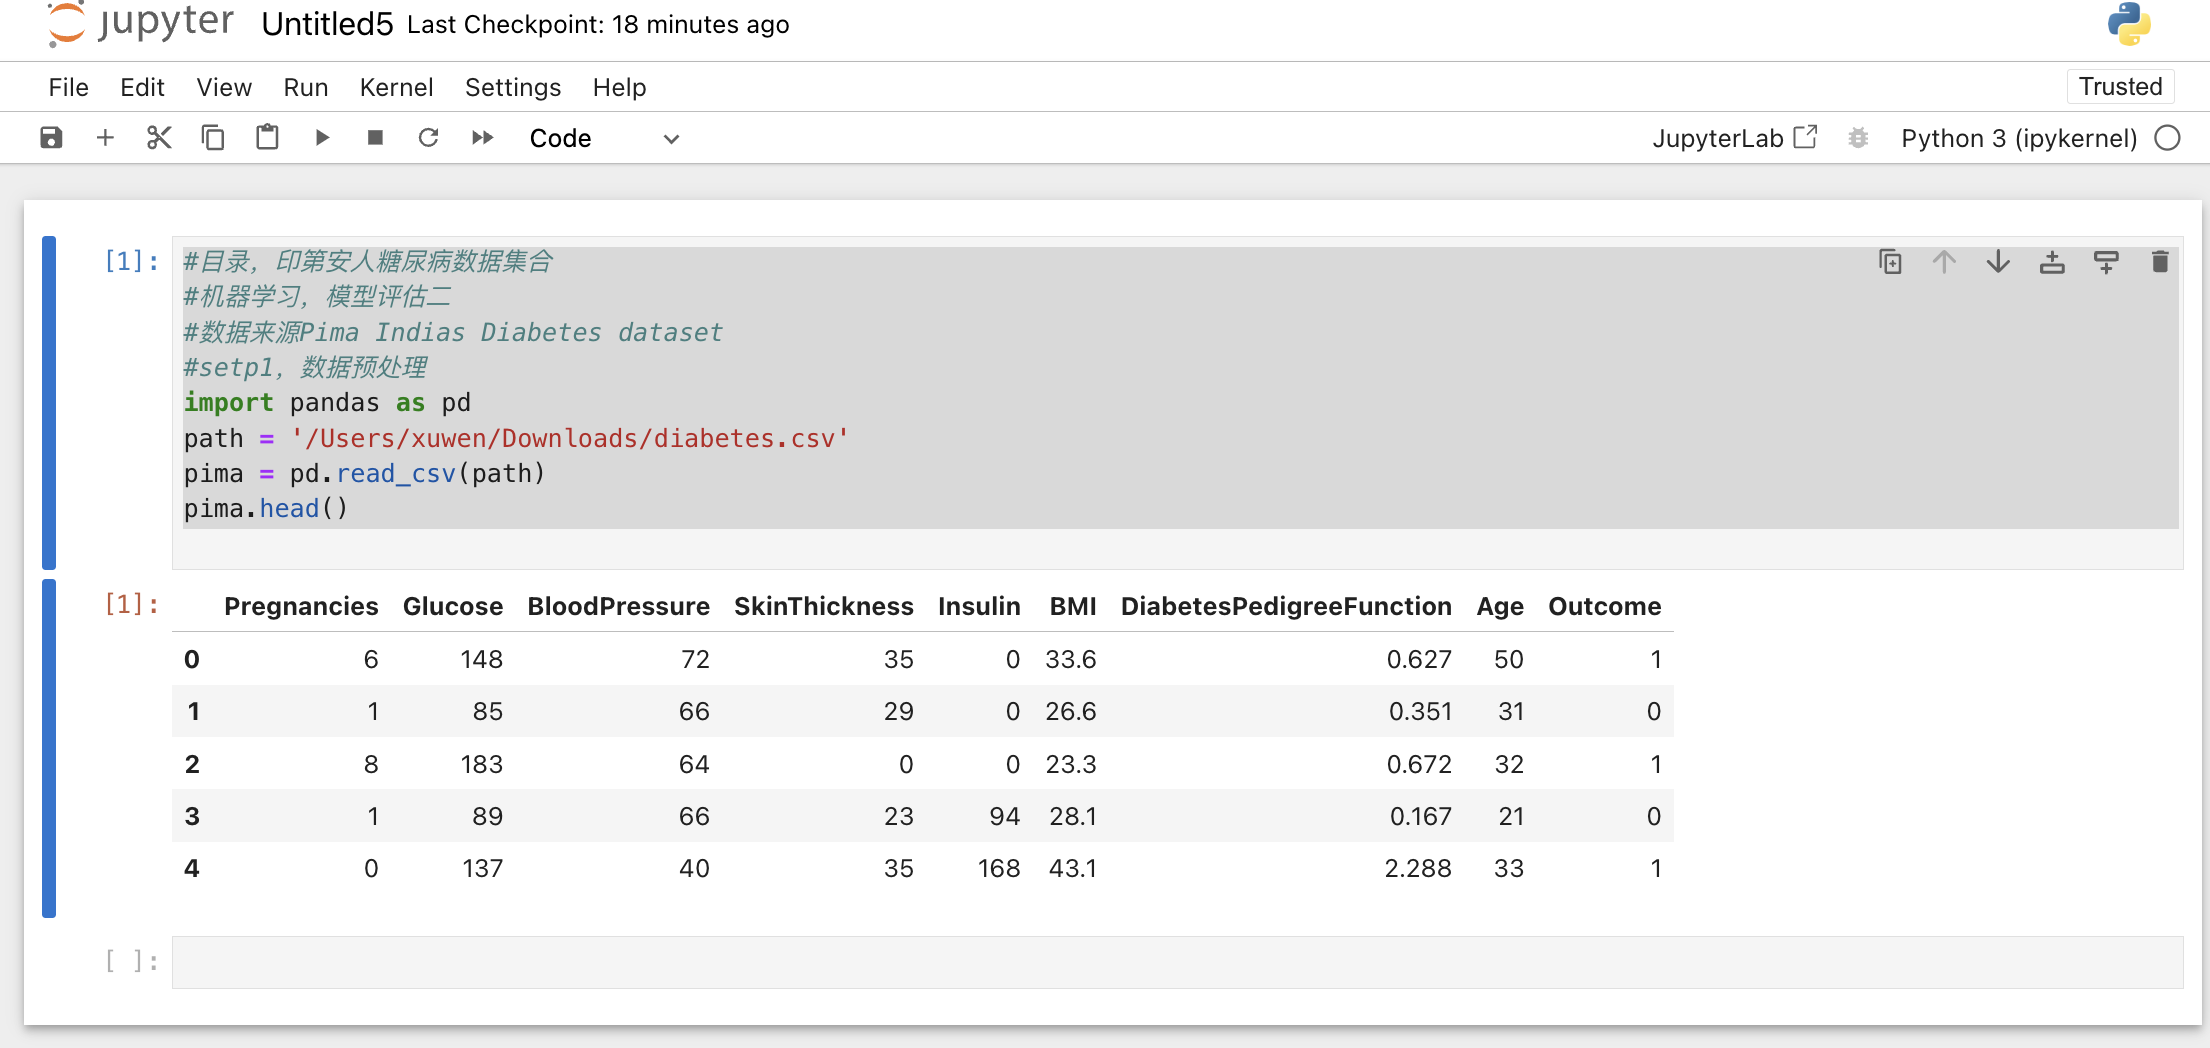This screenshot has width=2210, height=1048.
Task: Restart the kernel using the refresh icon
Action: pyautogui.click(x=428, y=138)
